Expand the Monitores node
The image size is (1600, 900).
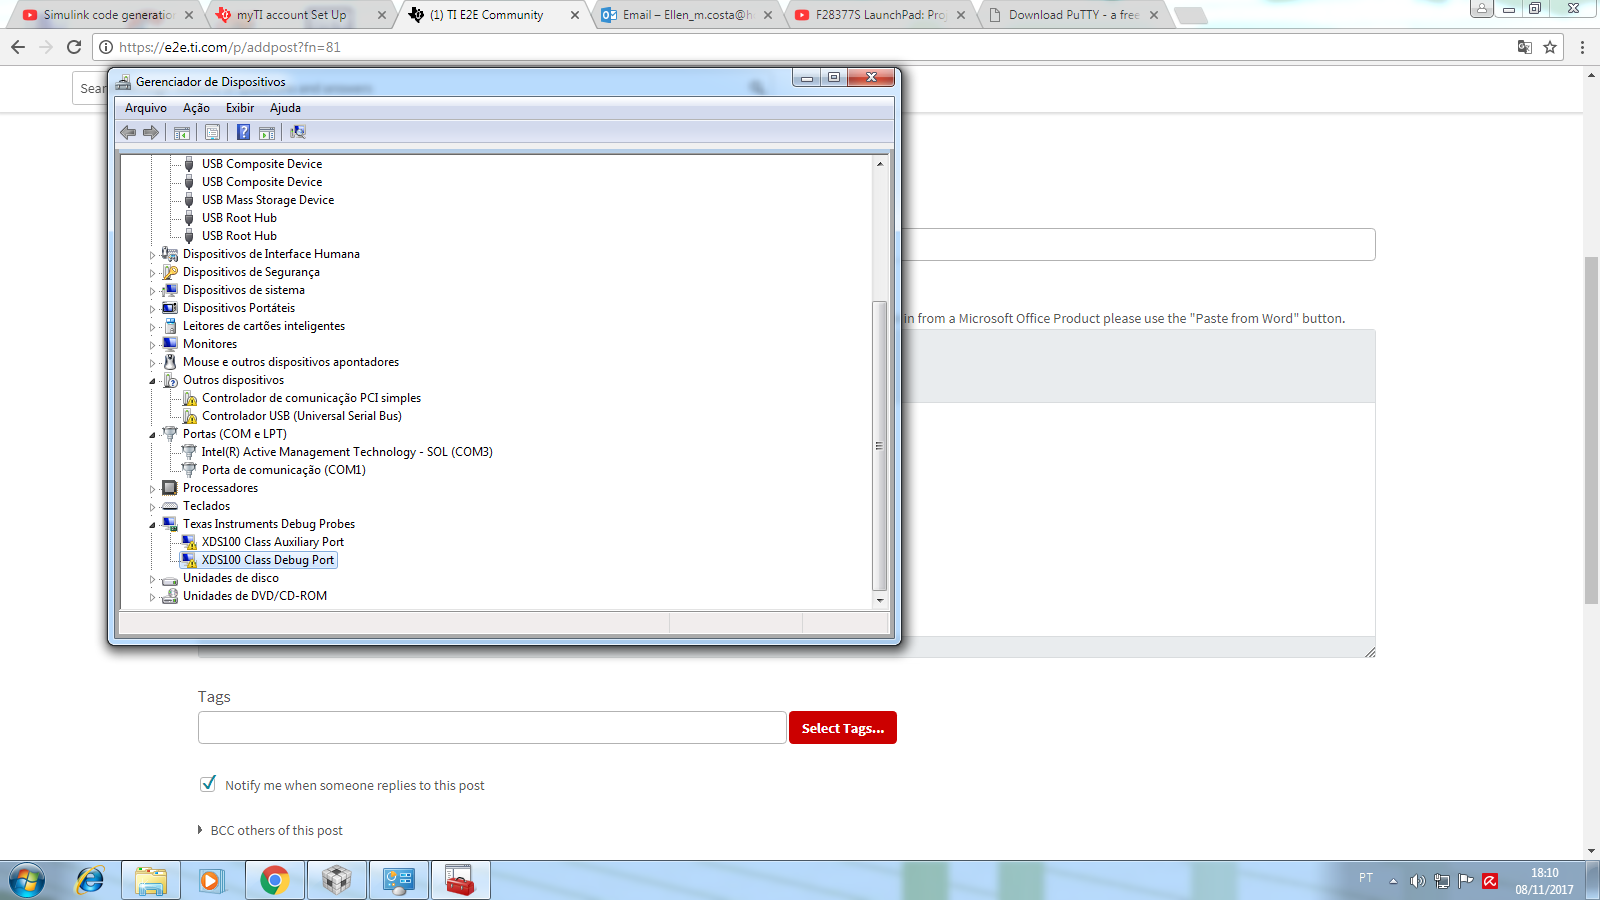click(153, 345)
